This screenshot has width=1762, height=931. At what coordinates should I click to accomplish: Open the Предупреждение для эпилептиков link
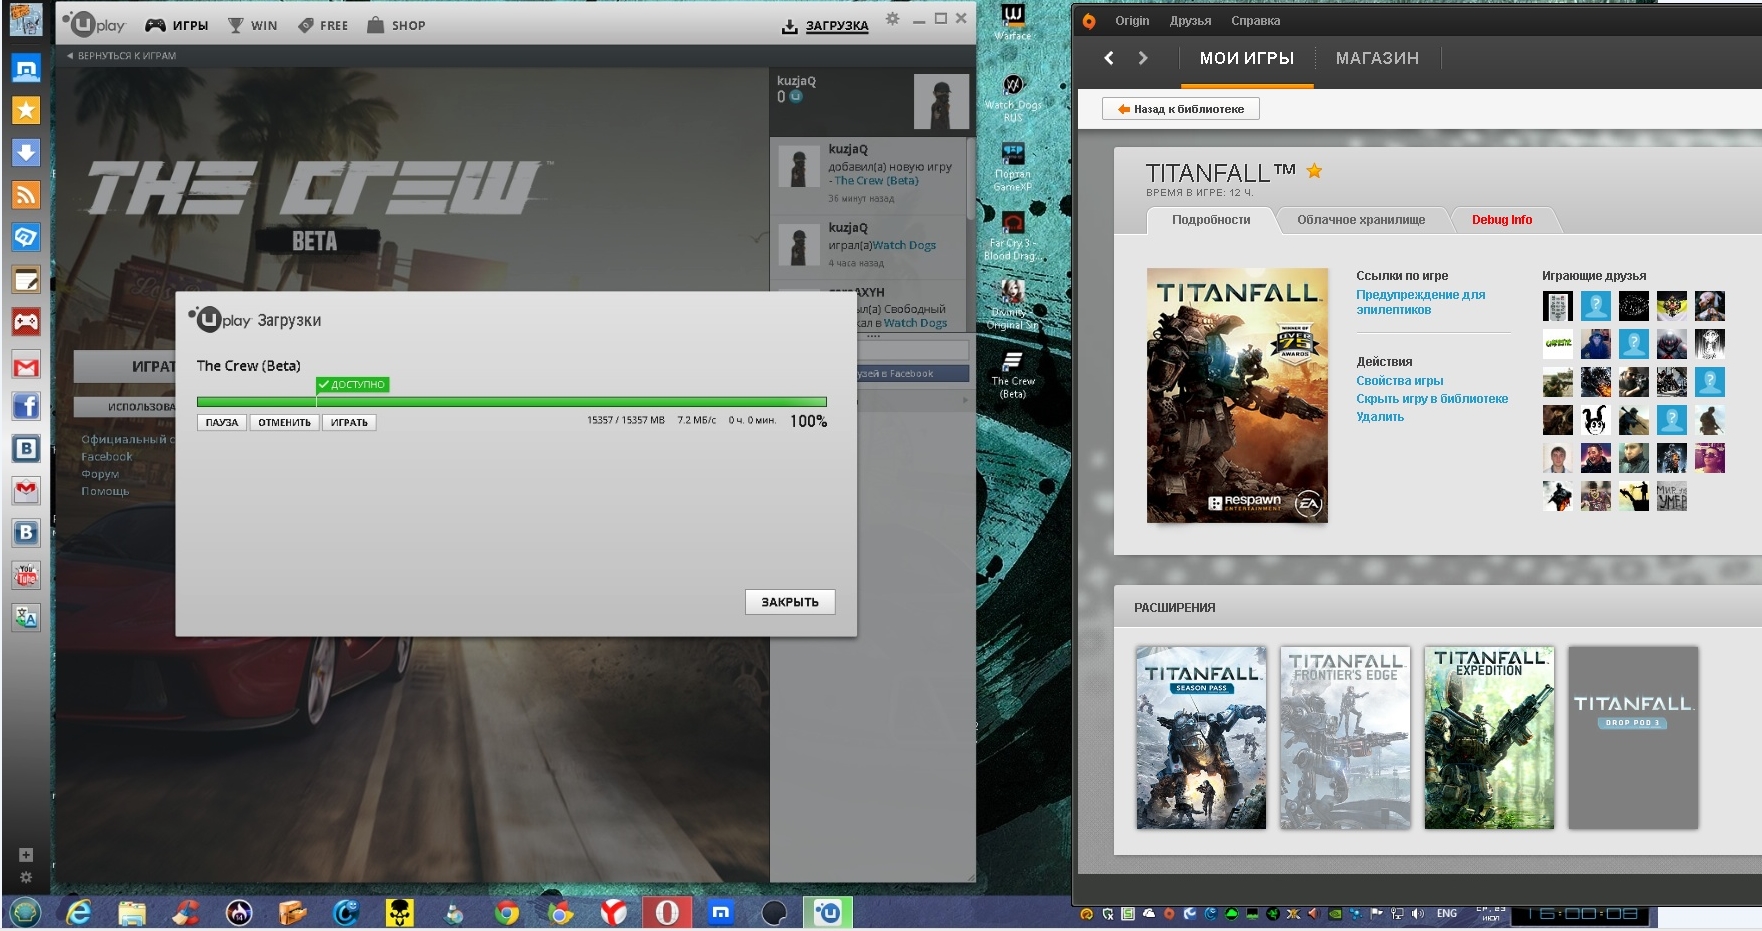coord(1420,302)
